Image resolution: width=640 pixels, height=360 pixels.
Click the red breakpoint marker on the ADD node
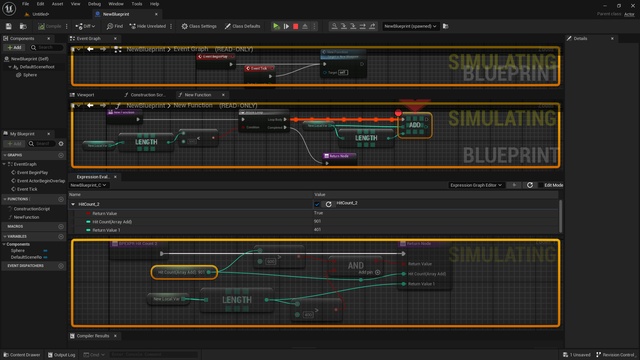(x=398, y=113)
